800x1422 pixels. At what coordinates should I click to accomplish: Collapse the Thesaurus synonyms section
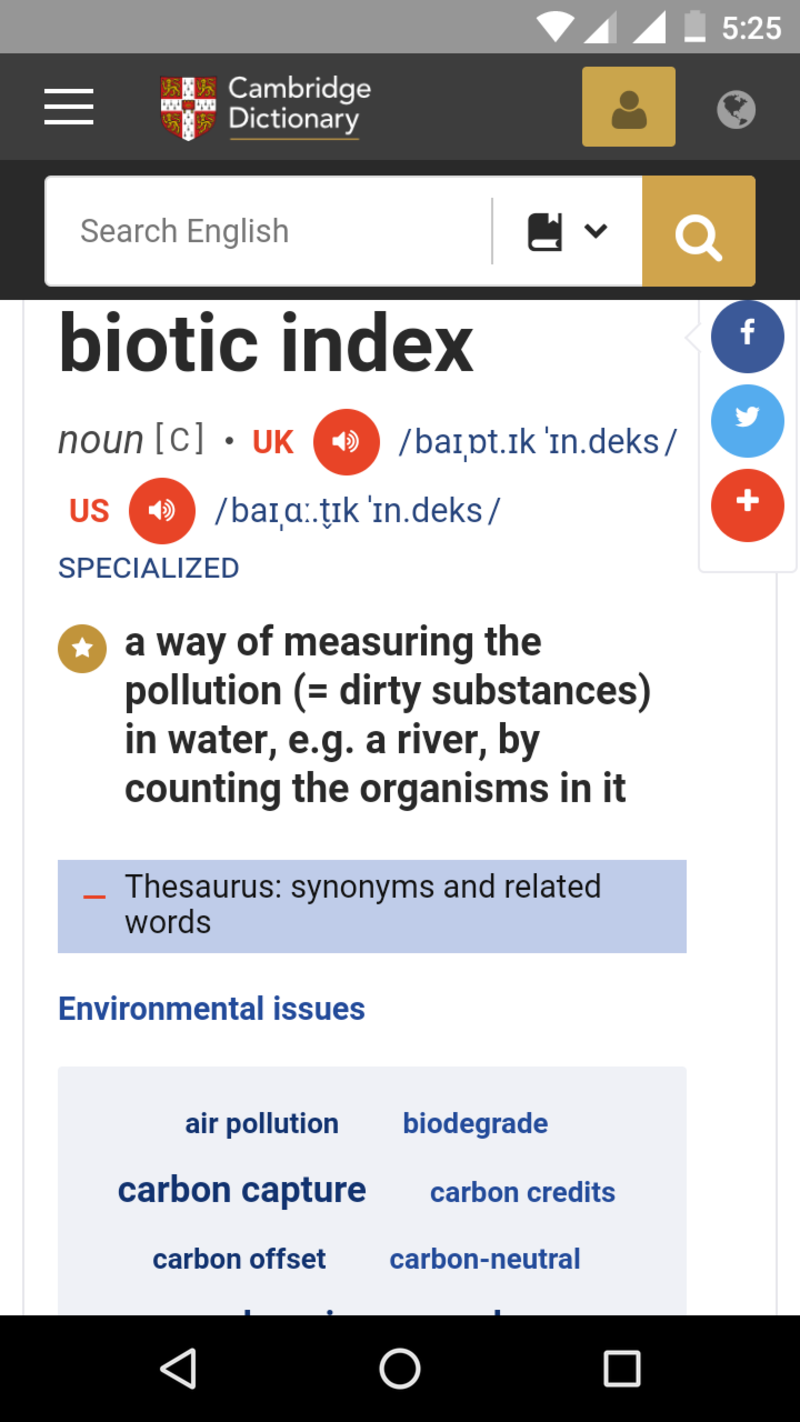coord(93,898)
